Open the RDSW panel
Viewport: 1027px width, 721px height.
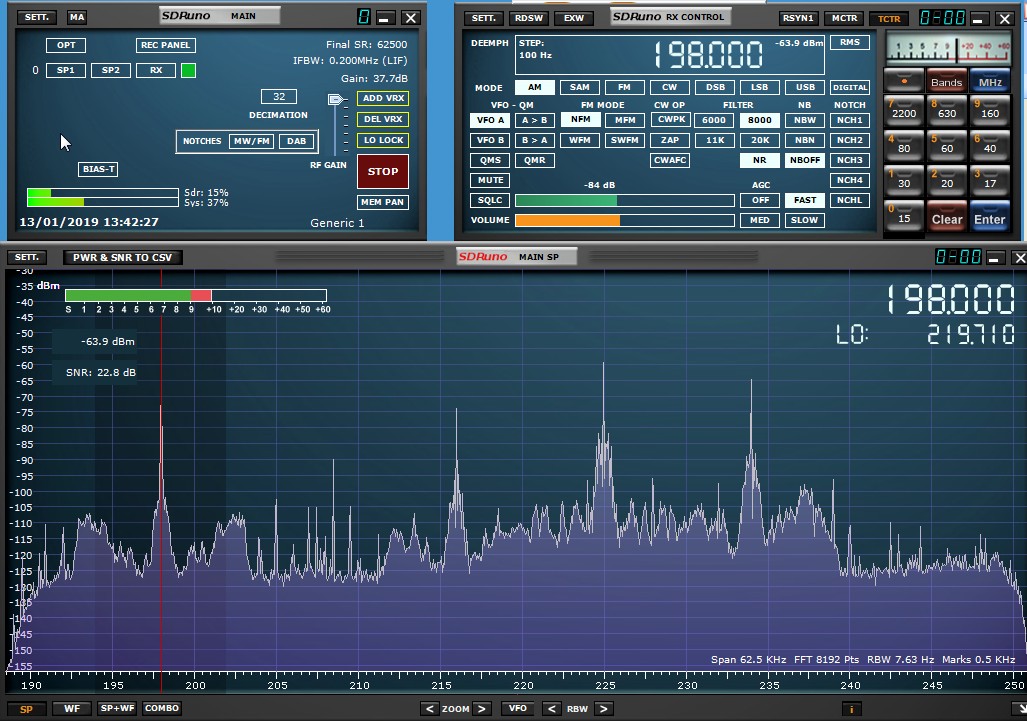(x=529, y=18)
